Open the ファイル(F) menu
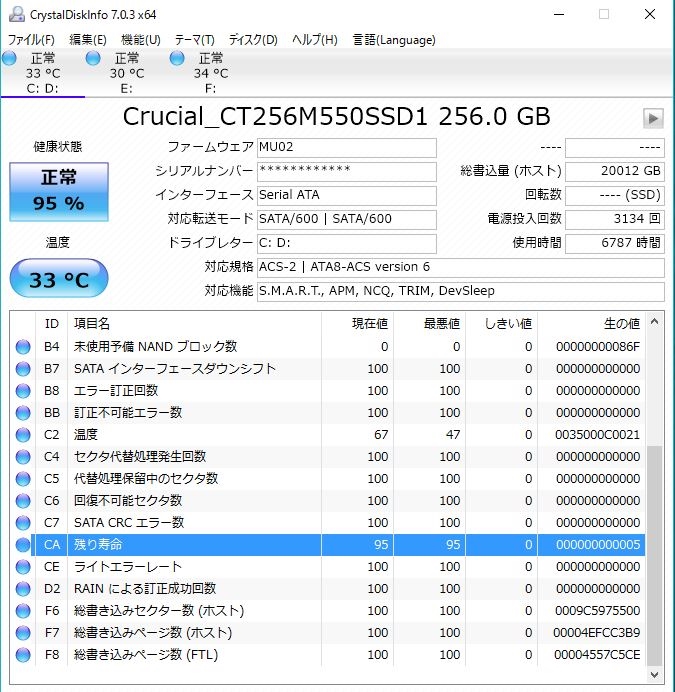Viewport: 675px width, 692px height. click(x=31, y=40)
